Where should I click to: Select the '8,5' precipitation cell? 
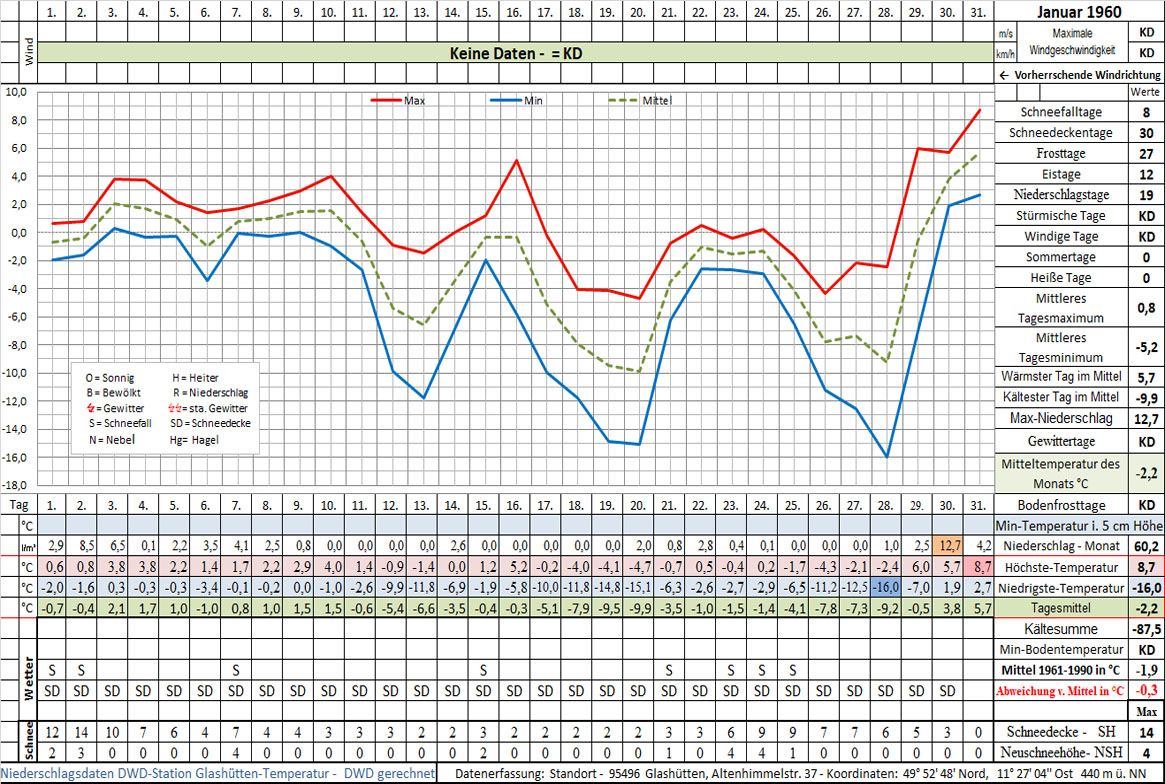(x=81, y=546)
